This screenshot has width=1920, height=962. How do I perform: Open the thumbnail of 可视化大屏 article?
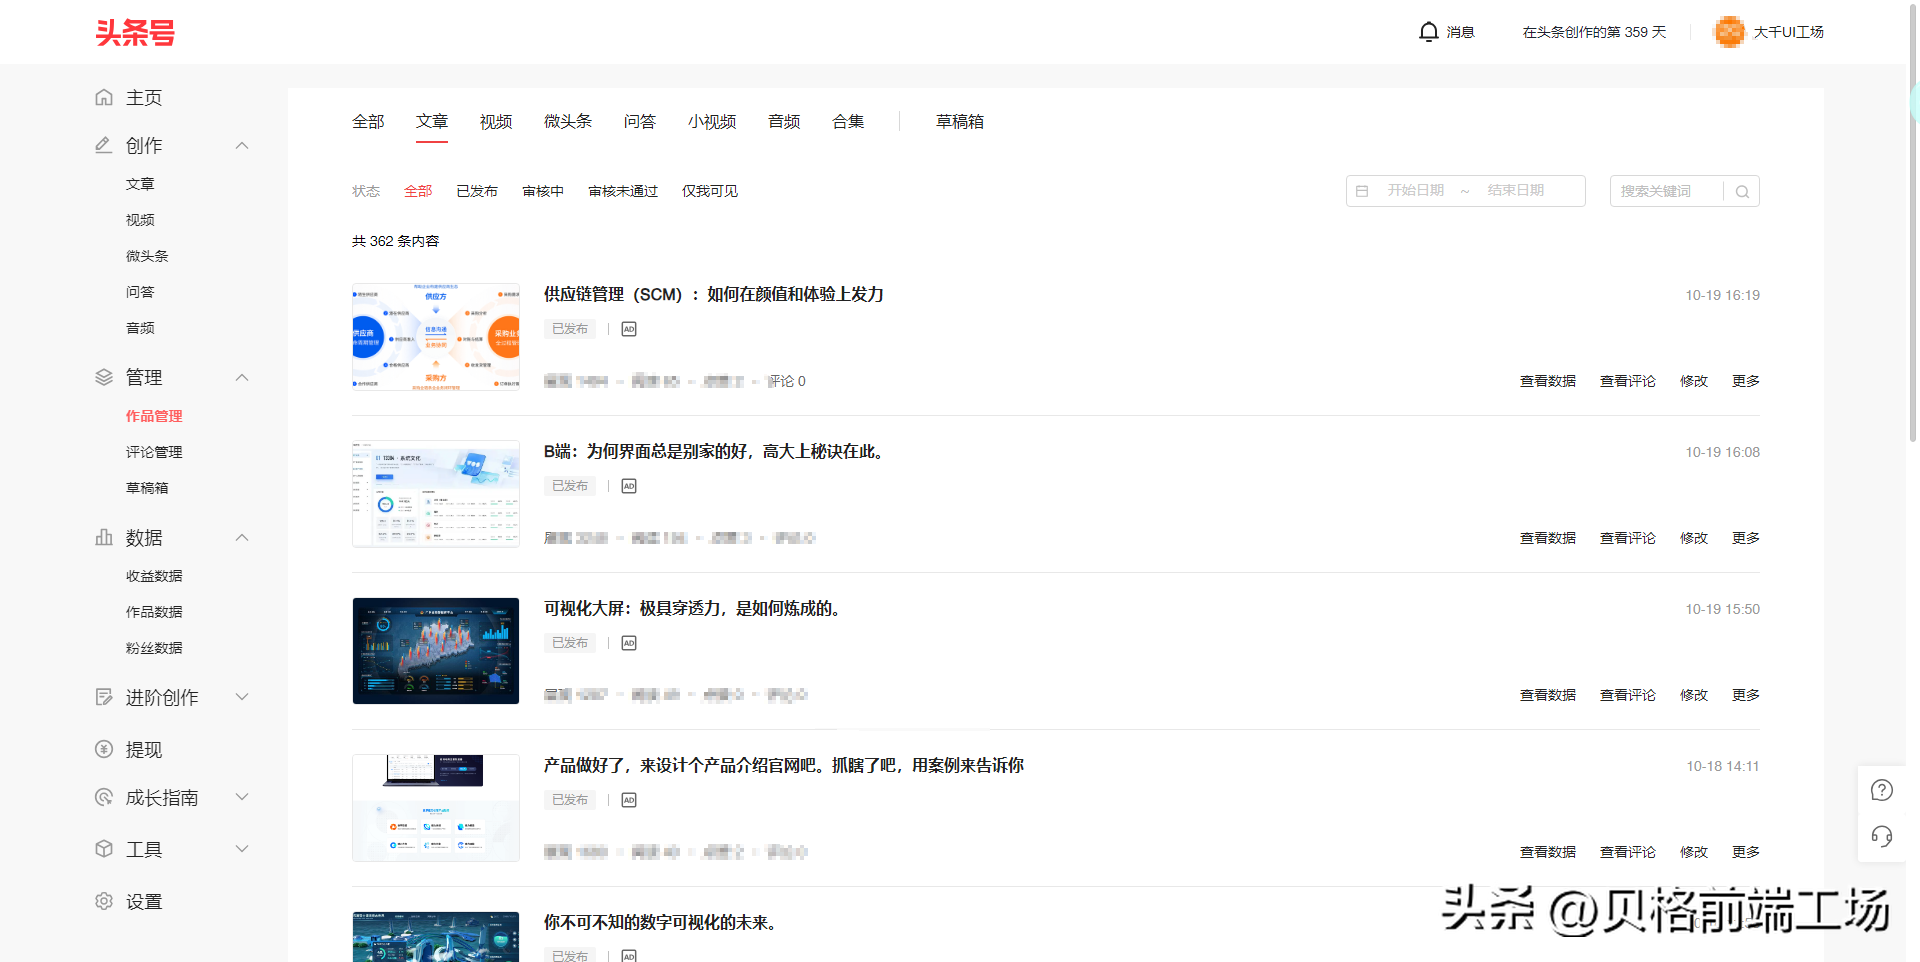436,651
